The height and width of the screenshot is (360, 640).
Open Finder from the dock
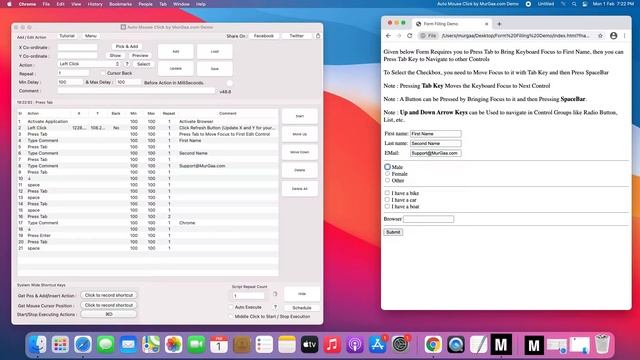coord(38,344)
